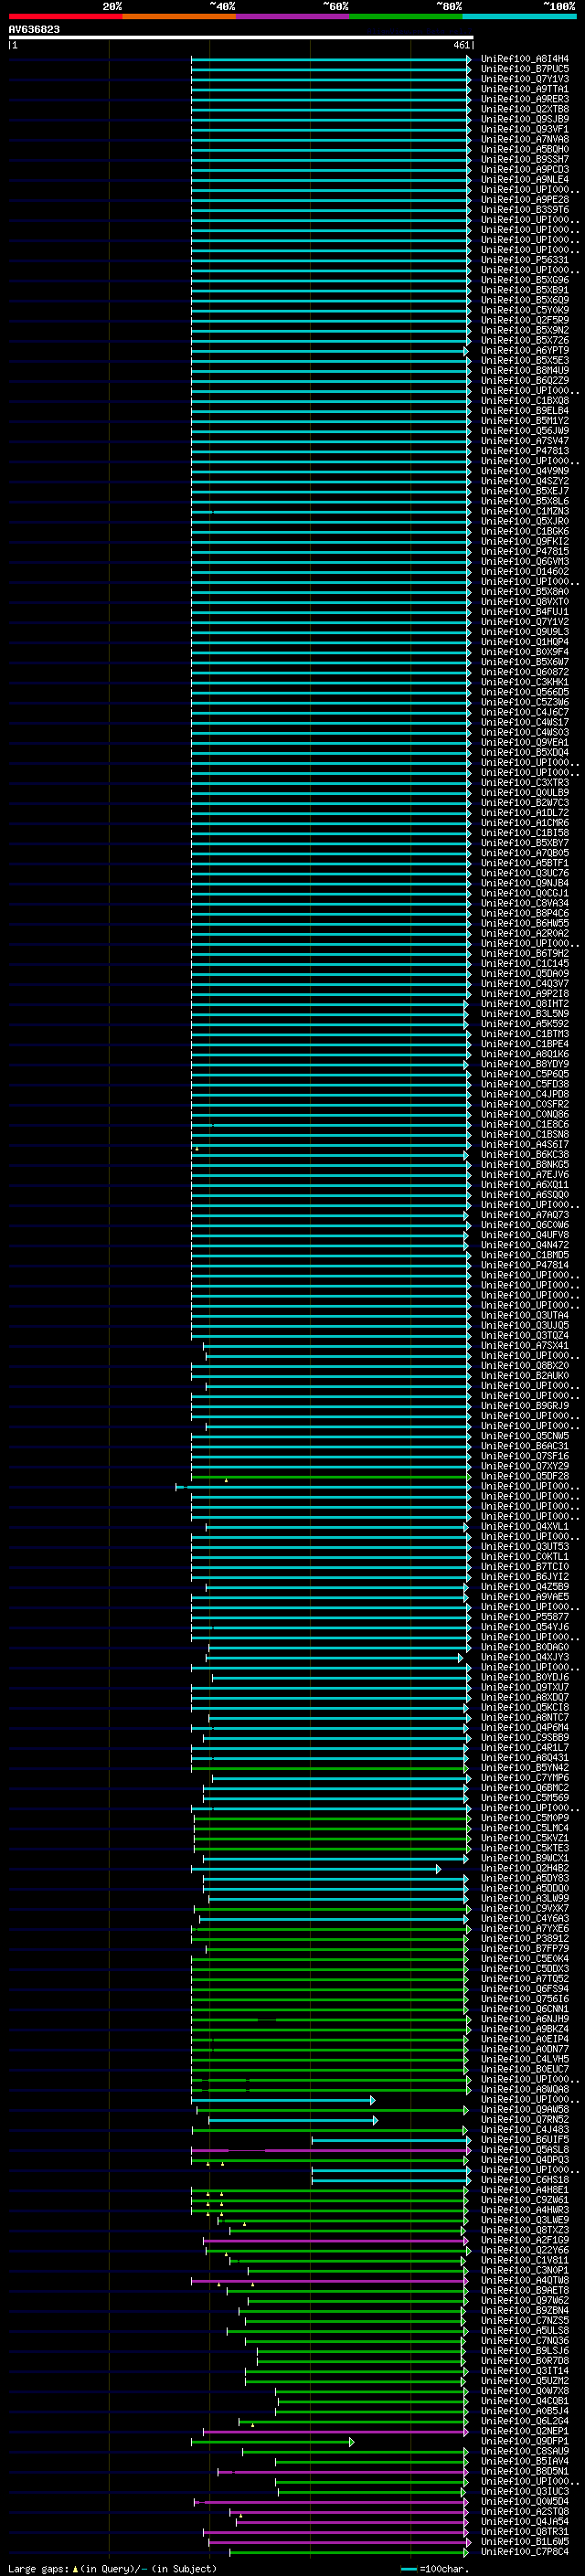585x2576 pixels.
Task: Select hit label UniRef100_P56331
Action: [x=525, y=260]
